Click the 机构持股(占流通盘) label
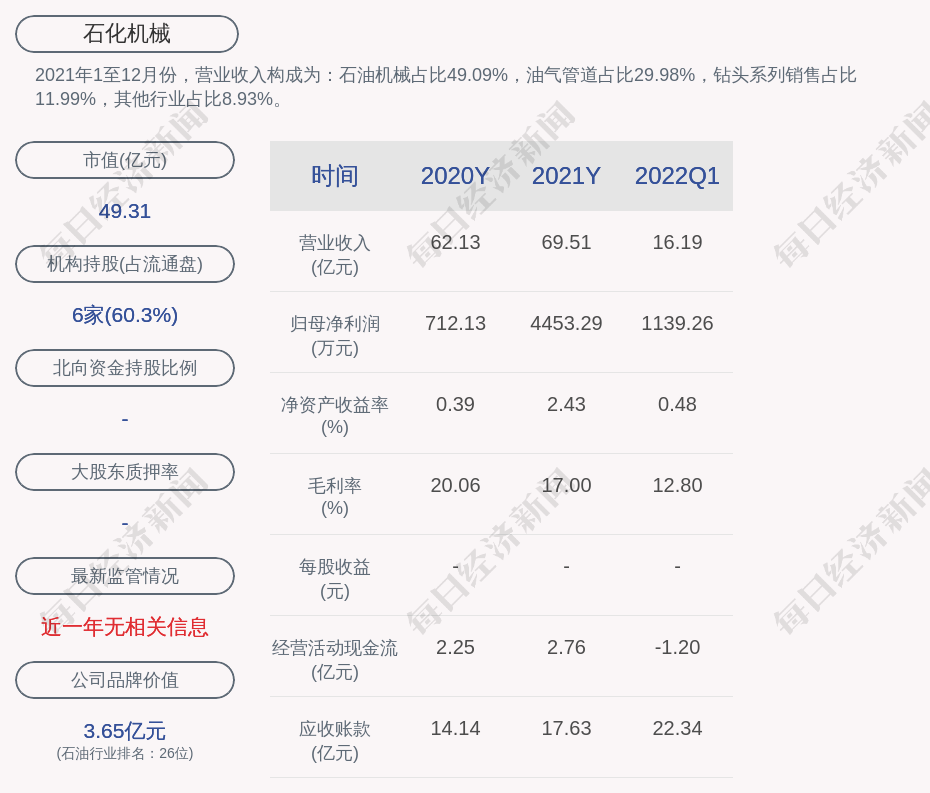 coord(125,264)
